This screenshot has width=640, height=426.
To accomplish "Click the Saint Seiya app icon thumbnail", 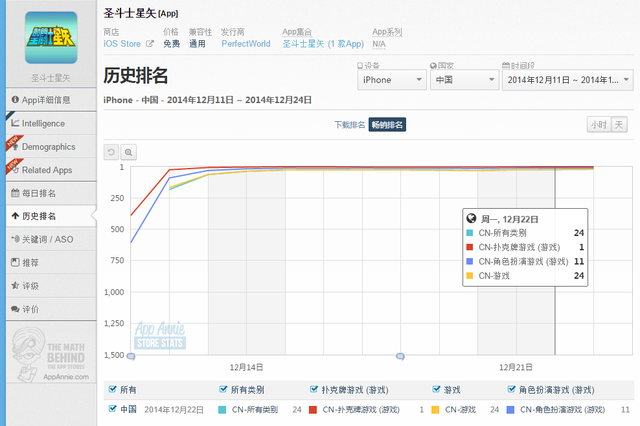I will [51, 38].
